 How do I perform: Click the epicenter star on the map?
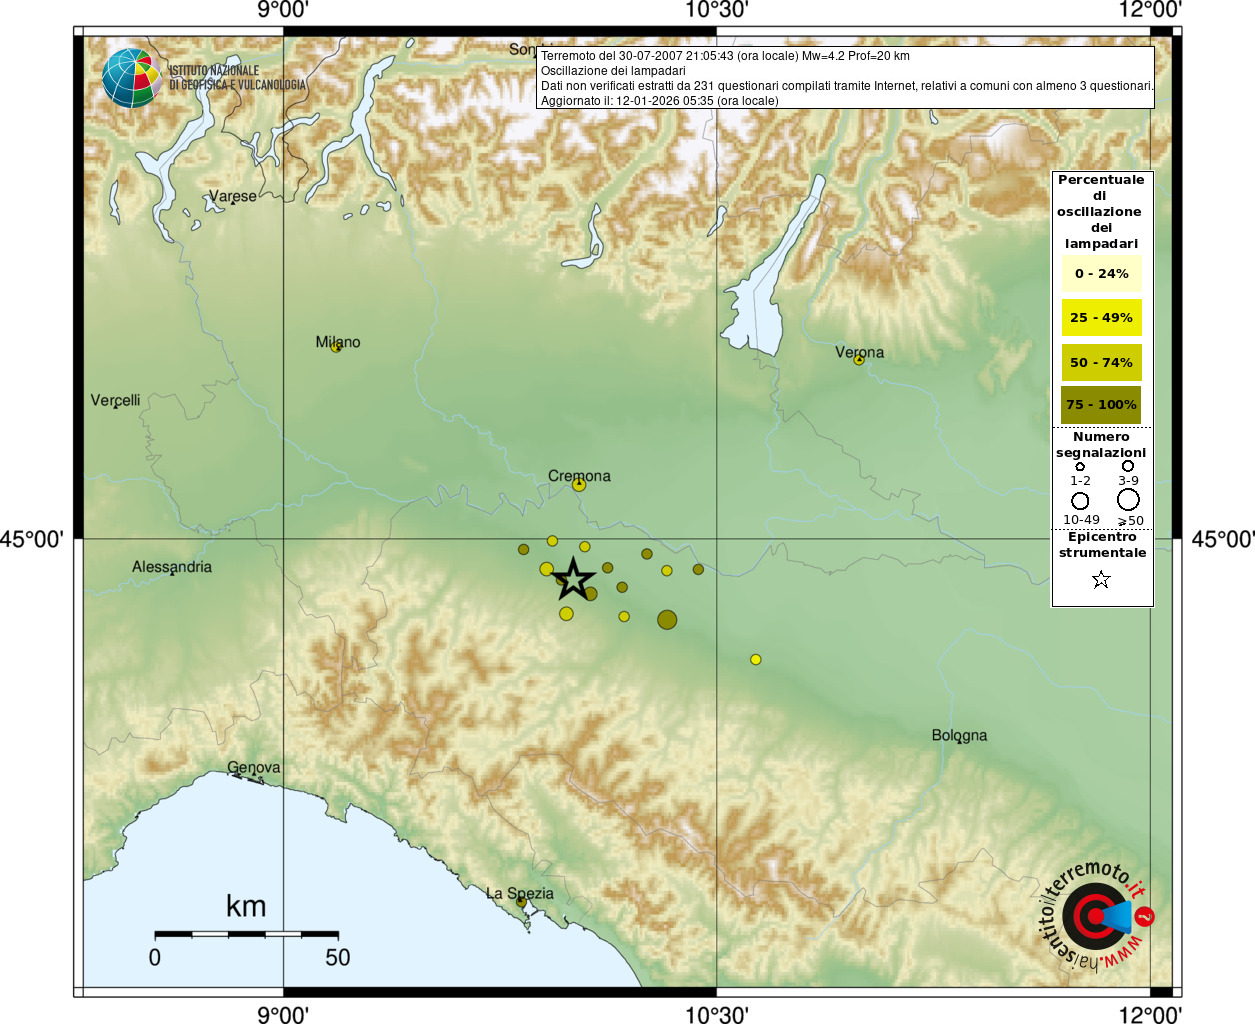click(573, 579)
